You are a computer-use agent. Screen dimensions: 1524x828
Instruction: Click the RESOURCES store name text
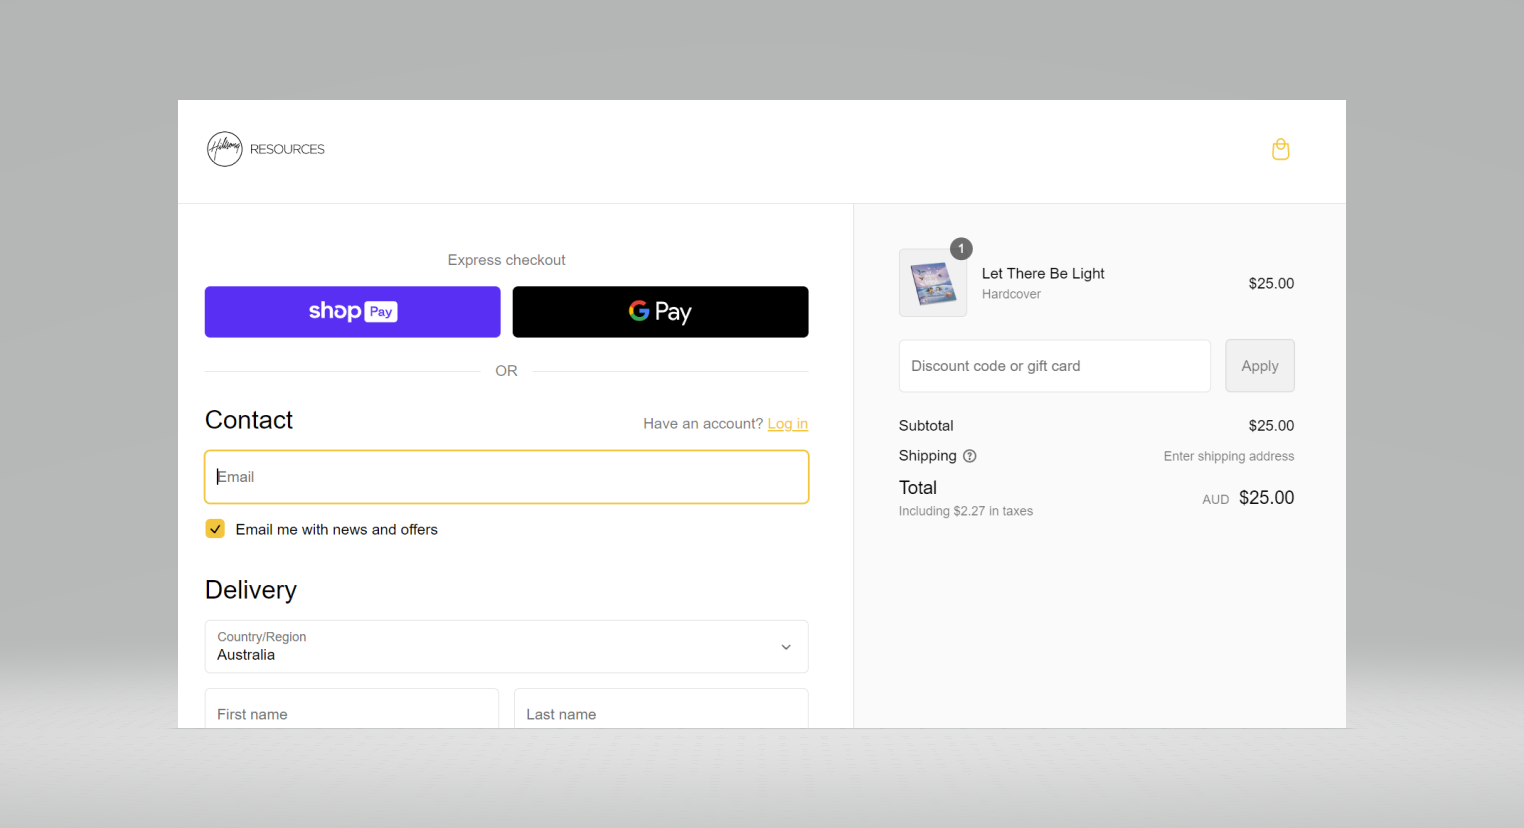coord(287,149)
